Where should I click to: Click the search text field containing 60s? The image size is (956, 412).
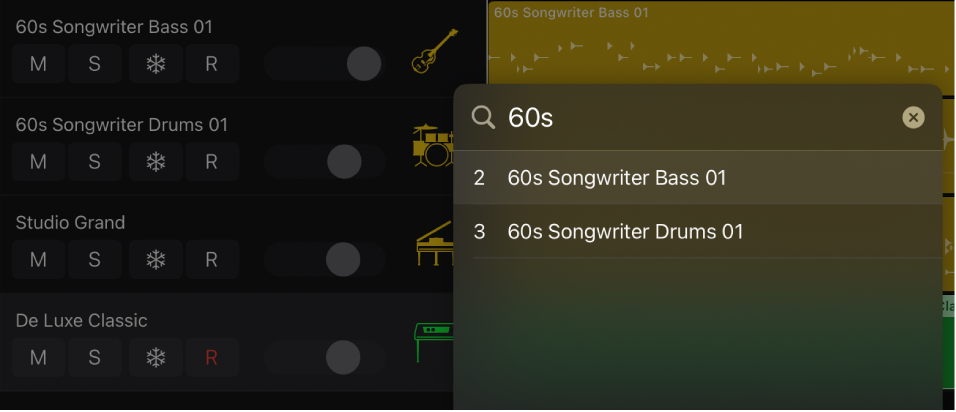click(x=700, y=118)
